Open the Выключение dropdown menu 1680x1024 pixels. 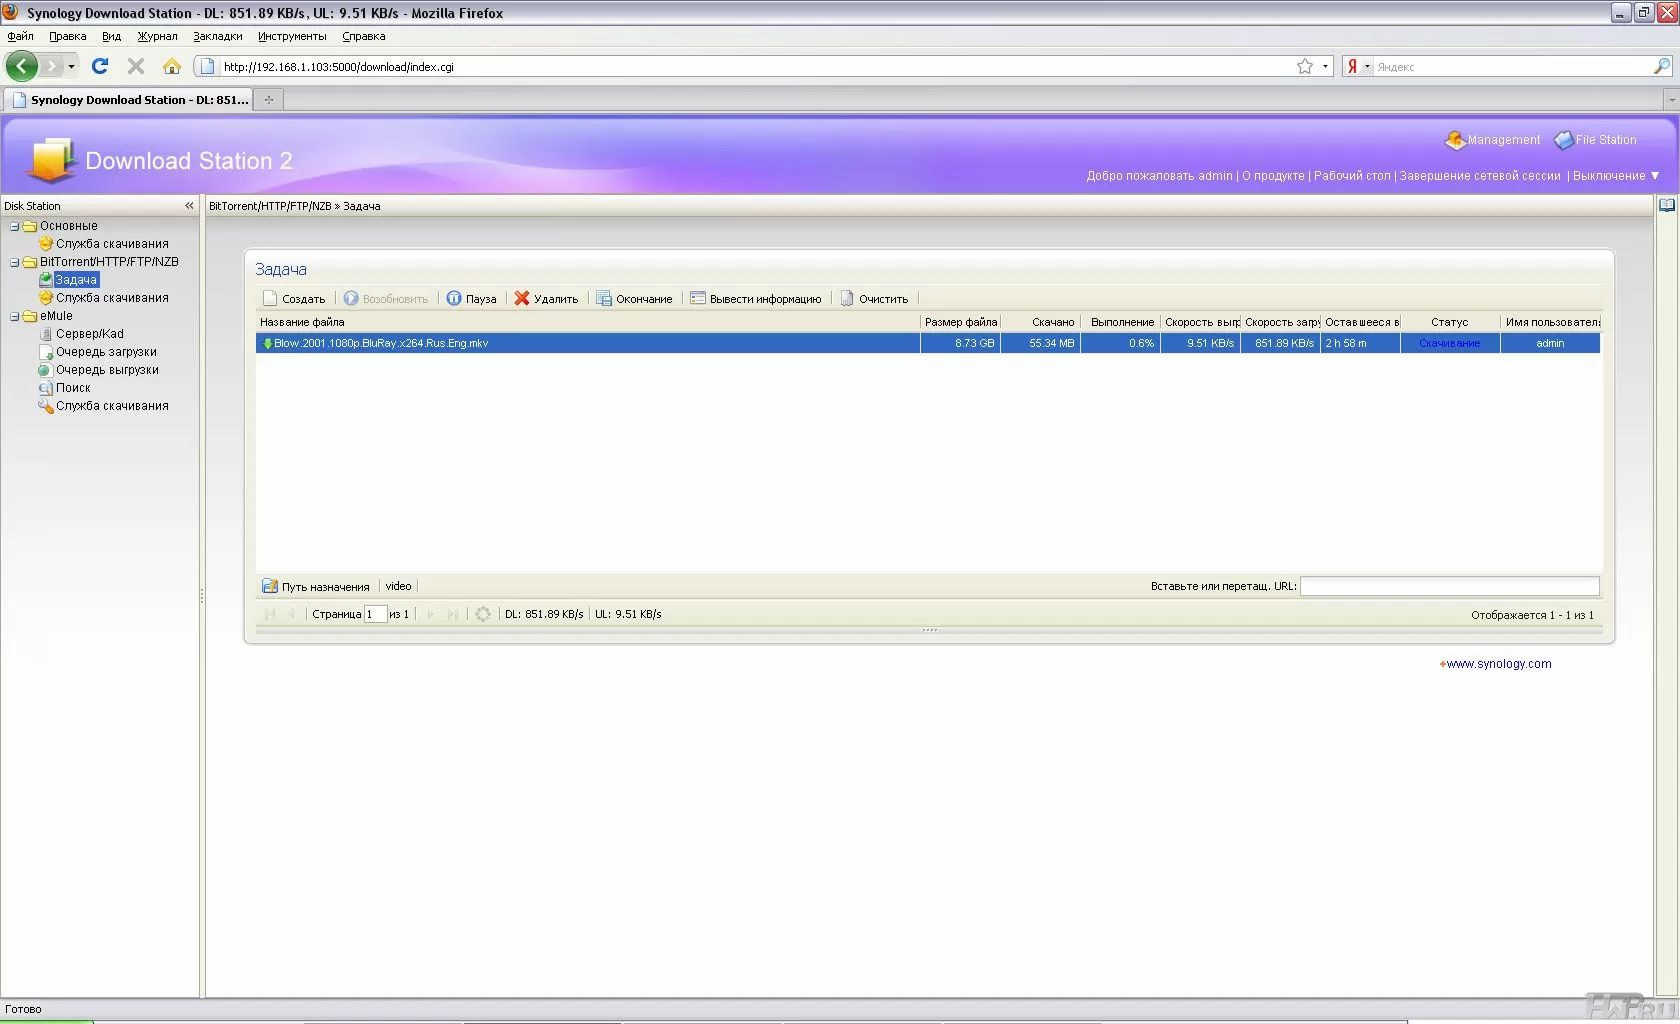(1615, 176)
